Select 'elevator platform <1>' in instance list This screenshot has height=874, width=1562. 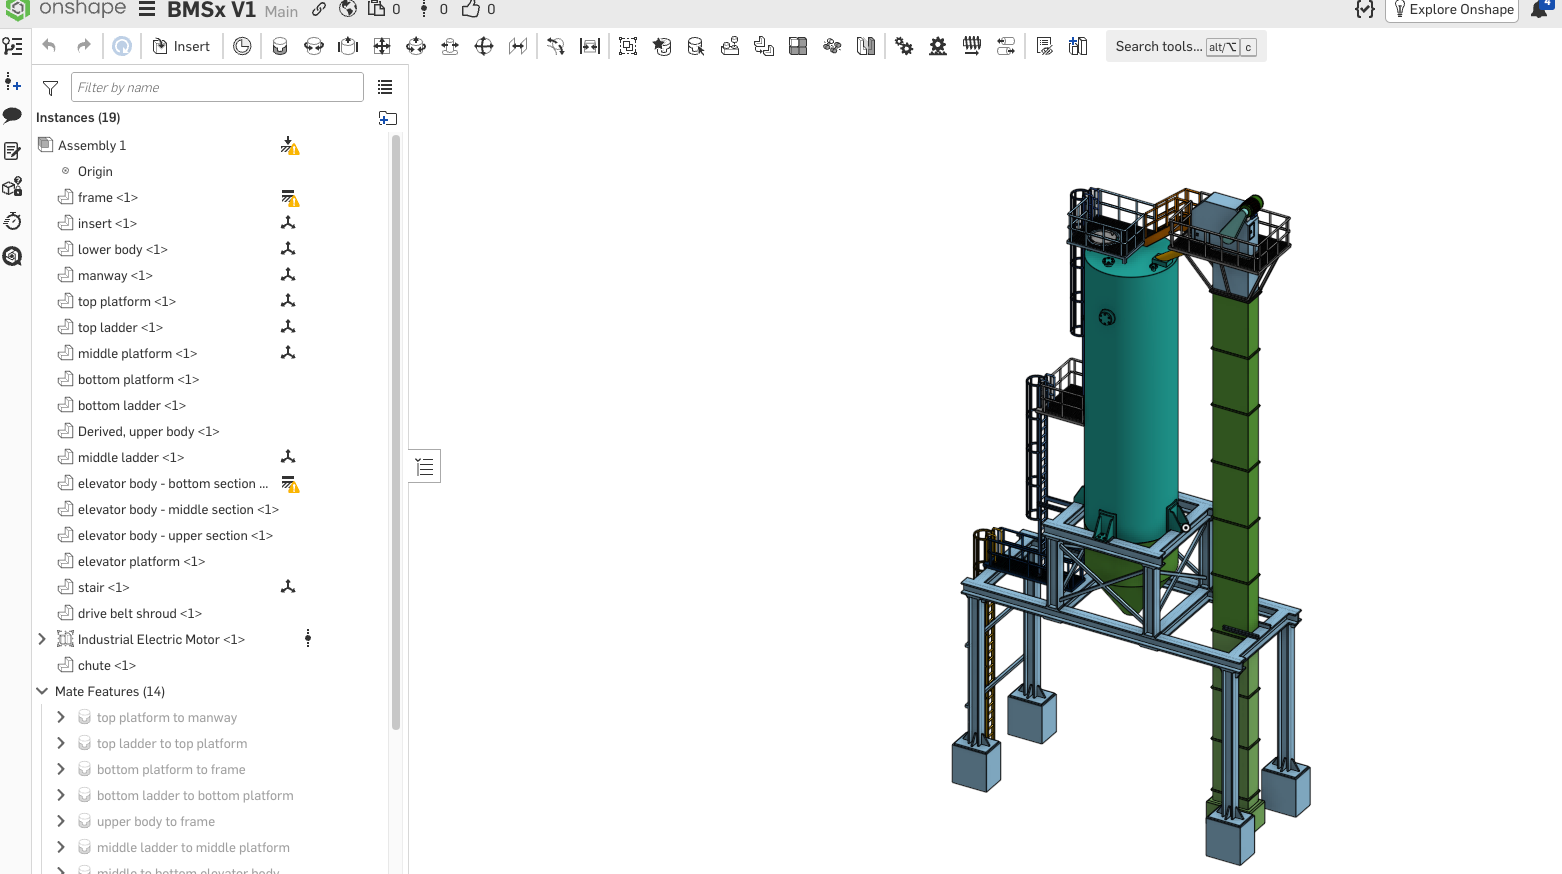pos(141,561)
